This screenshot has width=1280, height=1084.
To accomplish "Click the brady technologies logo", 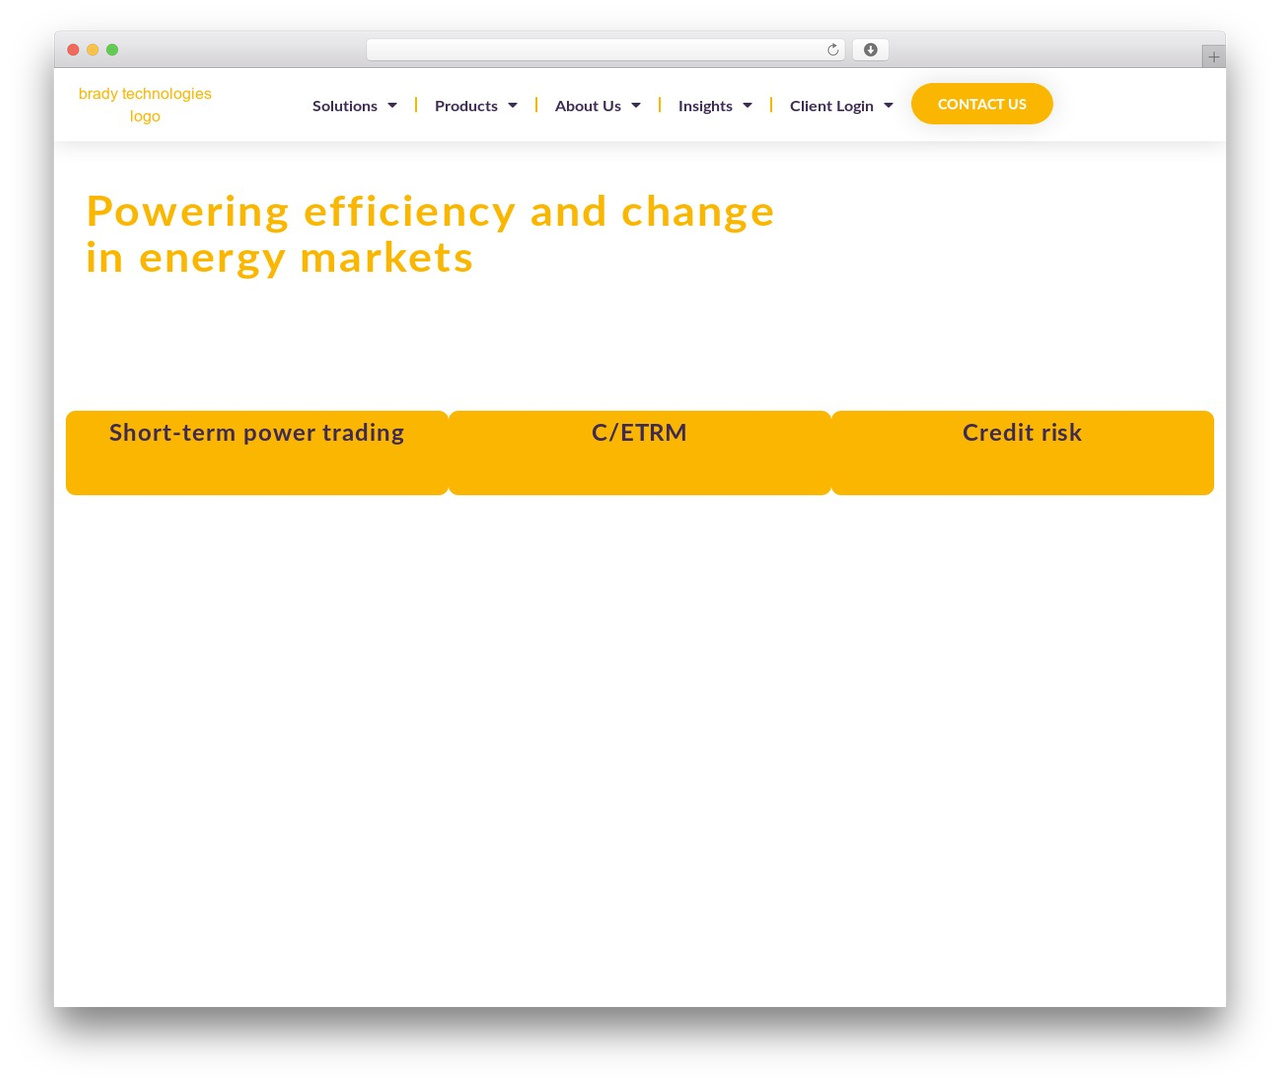I will [145, 105].
